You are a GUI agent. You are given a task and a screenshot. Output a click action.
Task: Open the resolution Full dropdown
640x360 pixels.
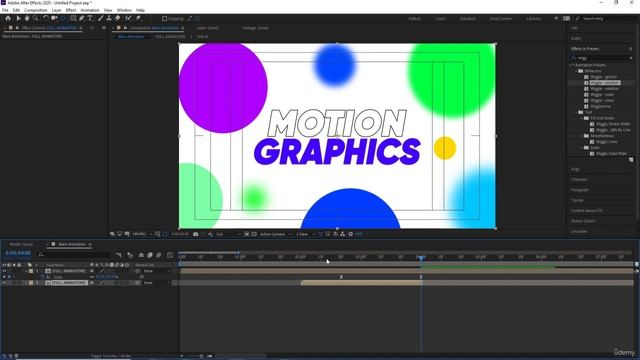228,234
